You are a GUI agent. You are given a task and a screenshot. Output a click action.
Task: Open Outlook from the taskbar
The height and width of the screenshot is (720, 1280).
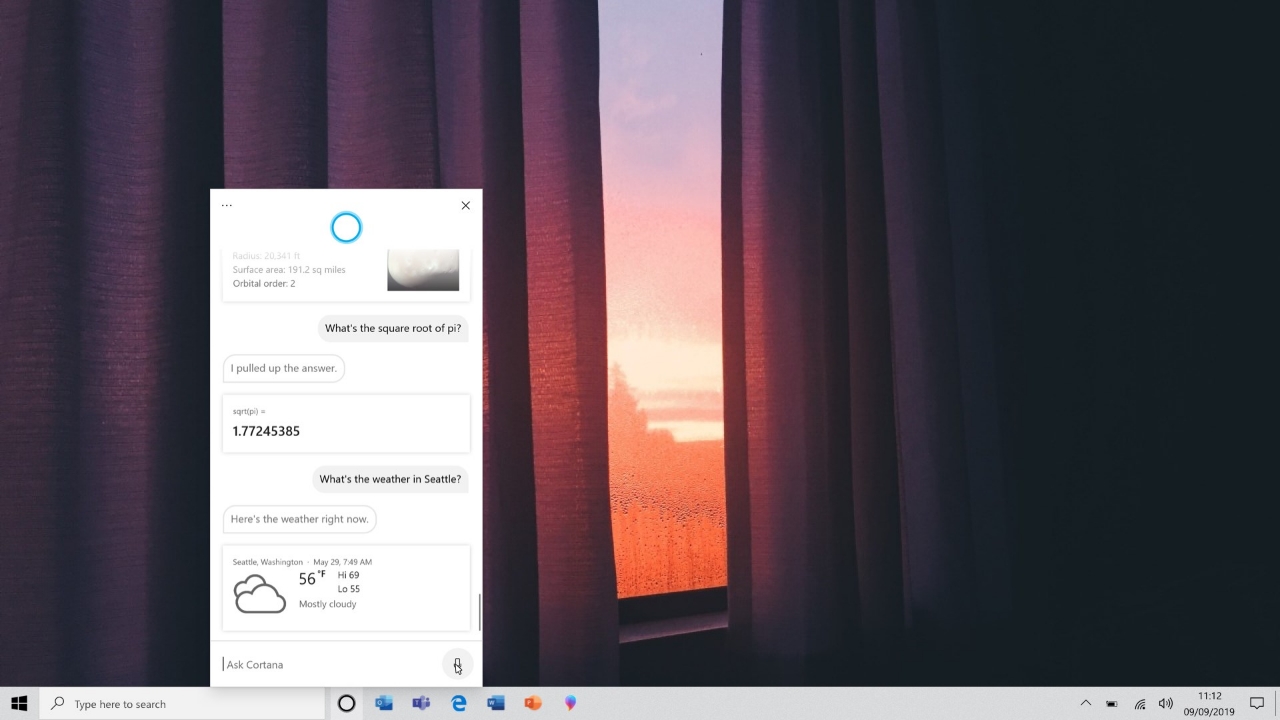384,704
